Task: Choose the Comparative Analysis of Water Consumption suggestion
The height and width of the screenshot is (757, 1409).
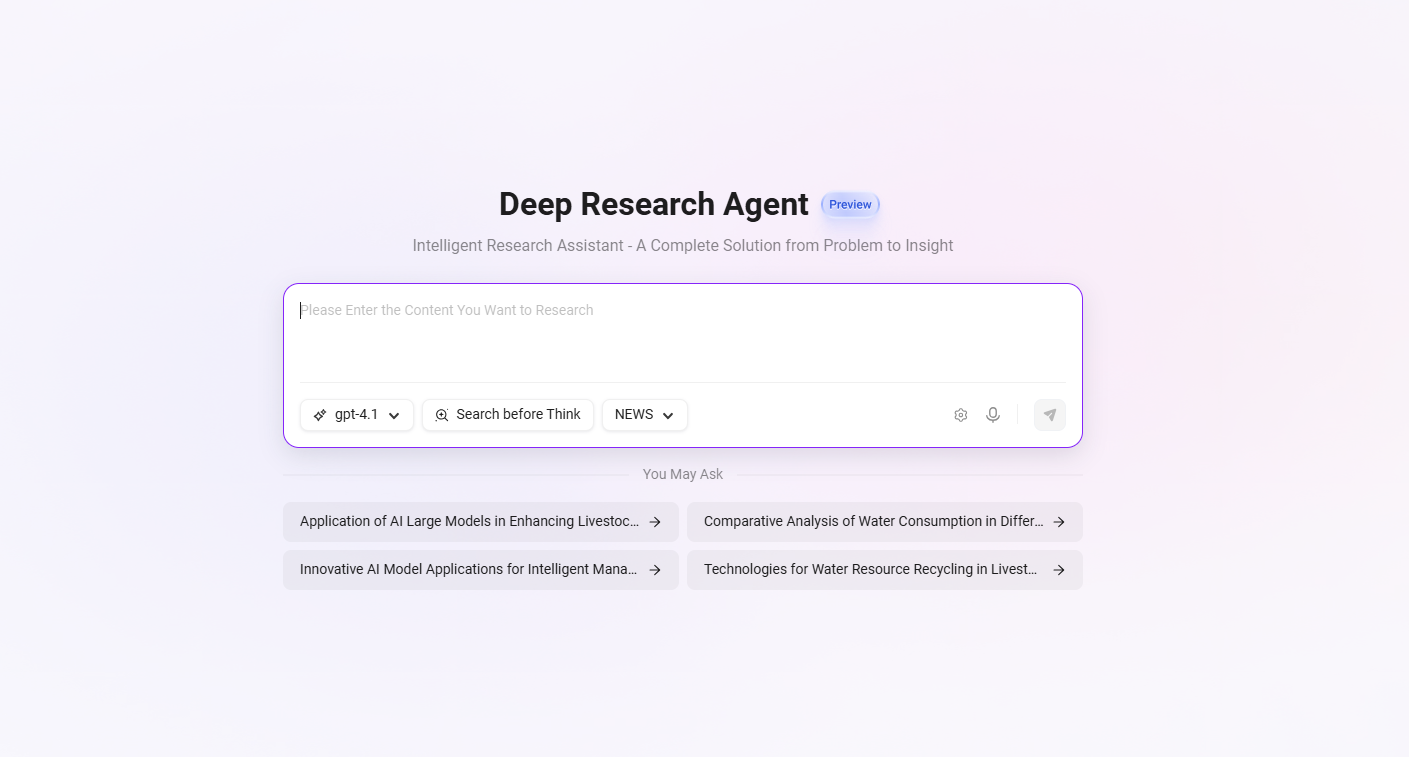Action: 873,522
